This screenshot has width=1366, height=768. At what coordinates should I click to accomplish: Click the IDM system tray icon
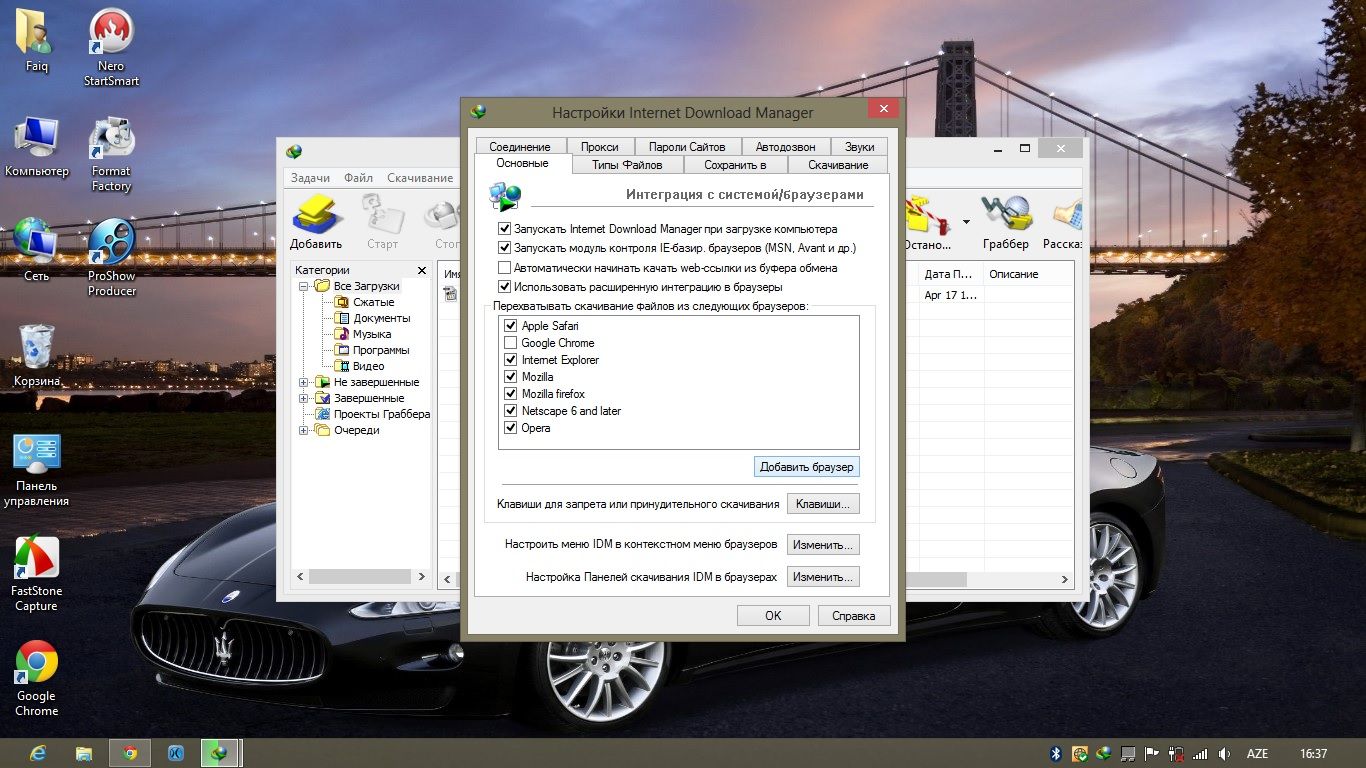1104,754
